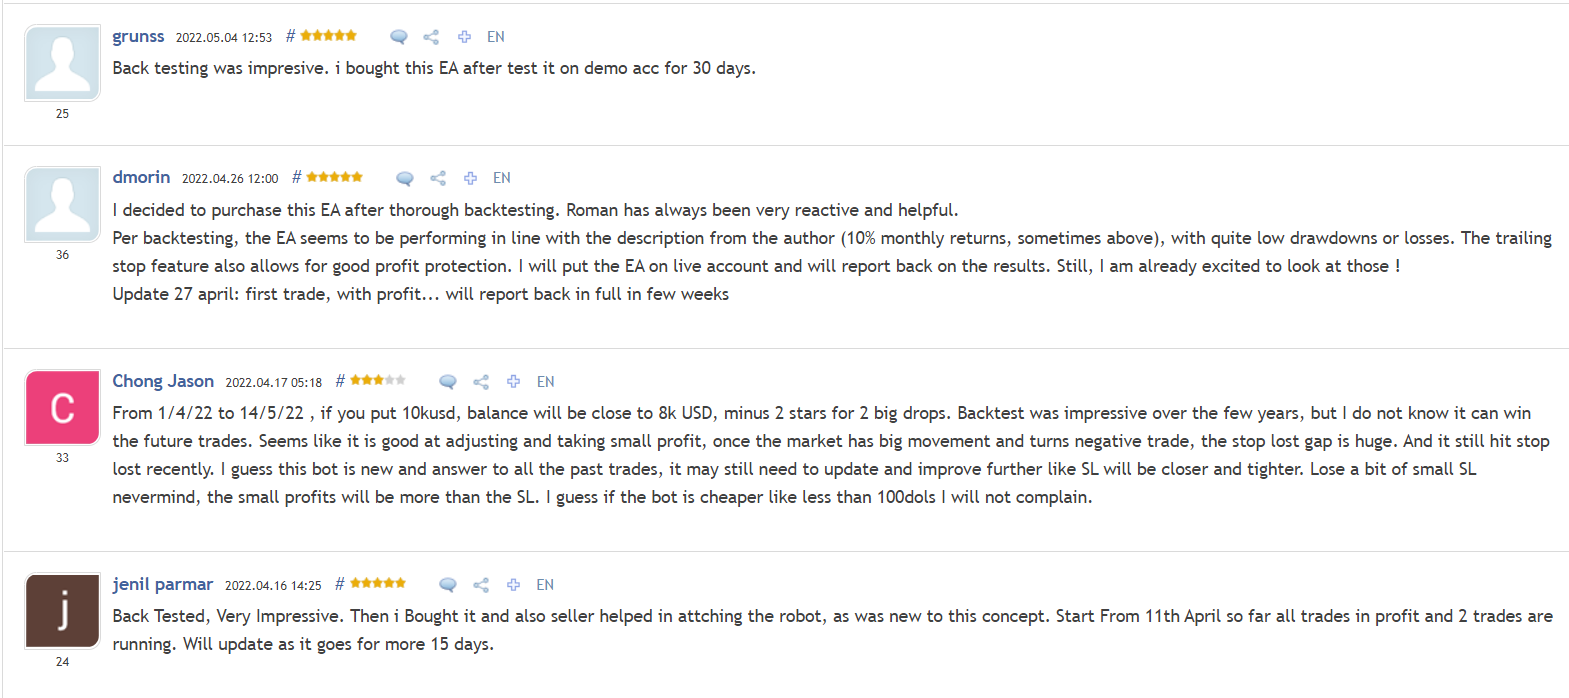Image resolution: width=1569 pixels, height=698 pixels.
Task: Open dmorin's profile
Action: point(141,177)
